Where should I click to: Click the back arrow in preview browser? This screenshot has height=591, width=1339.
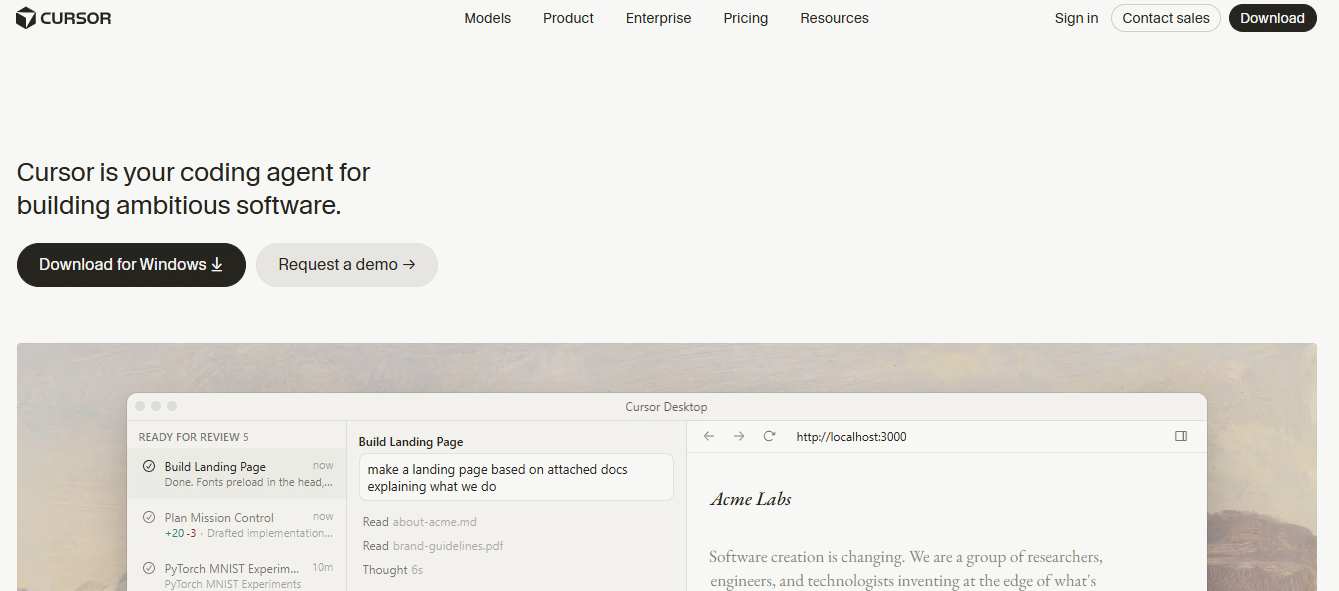point(709,436)
